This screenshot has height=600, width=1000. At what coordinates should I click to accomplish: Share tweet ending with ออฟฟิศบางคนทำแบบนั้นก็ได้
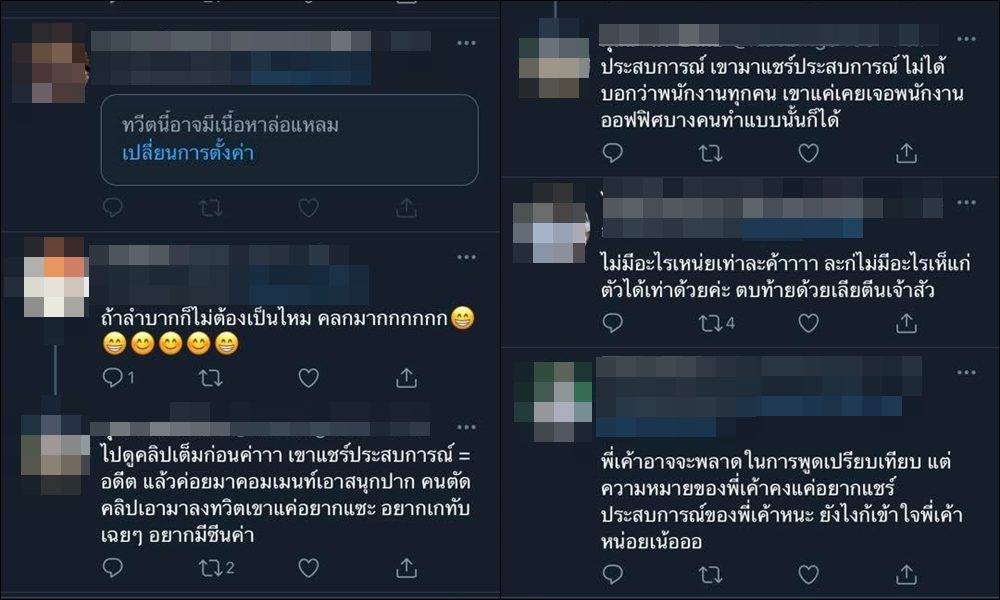(906, 153)
